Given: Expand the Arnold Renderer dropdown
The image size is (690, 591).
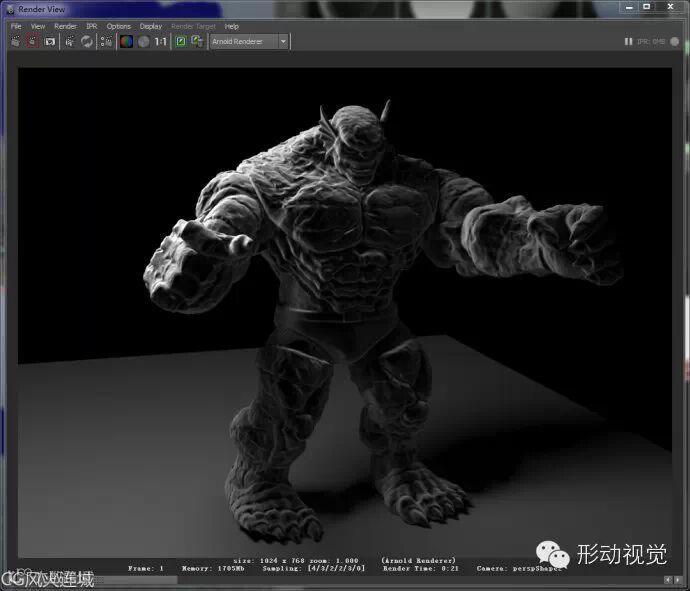Looking at the screenshot, I should click(283, 42).
